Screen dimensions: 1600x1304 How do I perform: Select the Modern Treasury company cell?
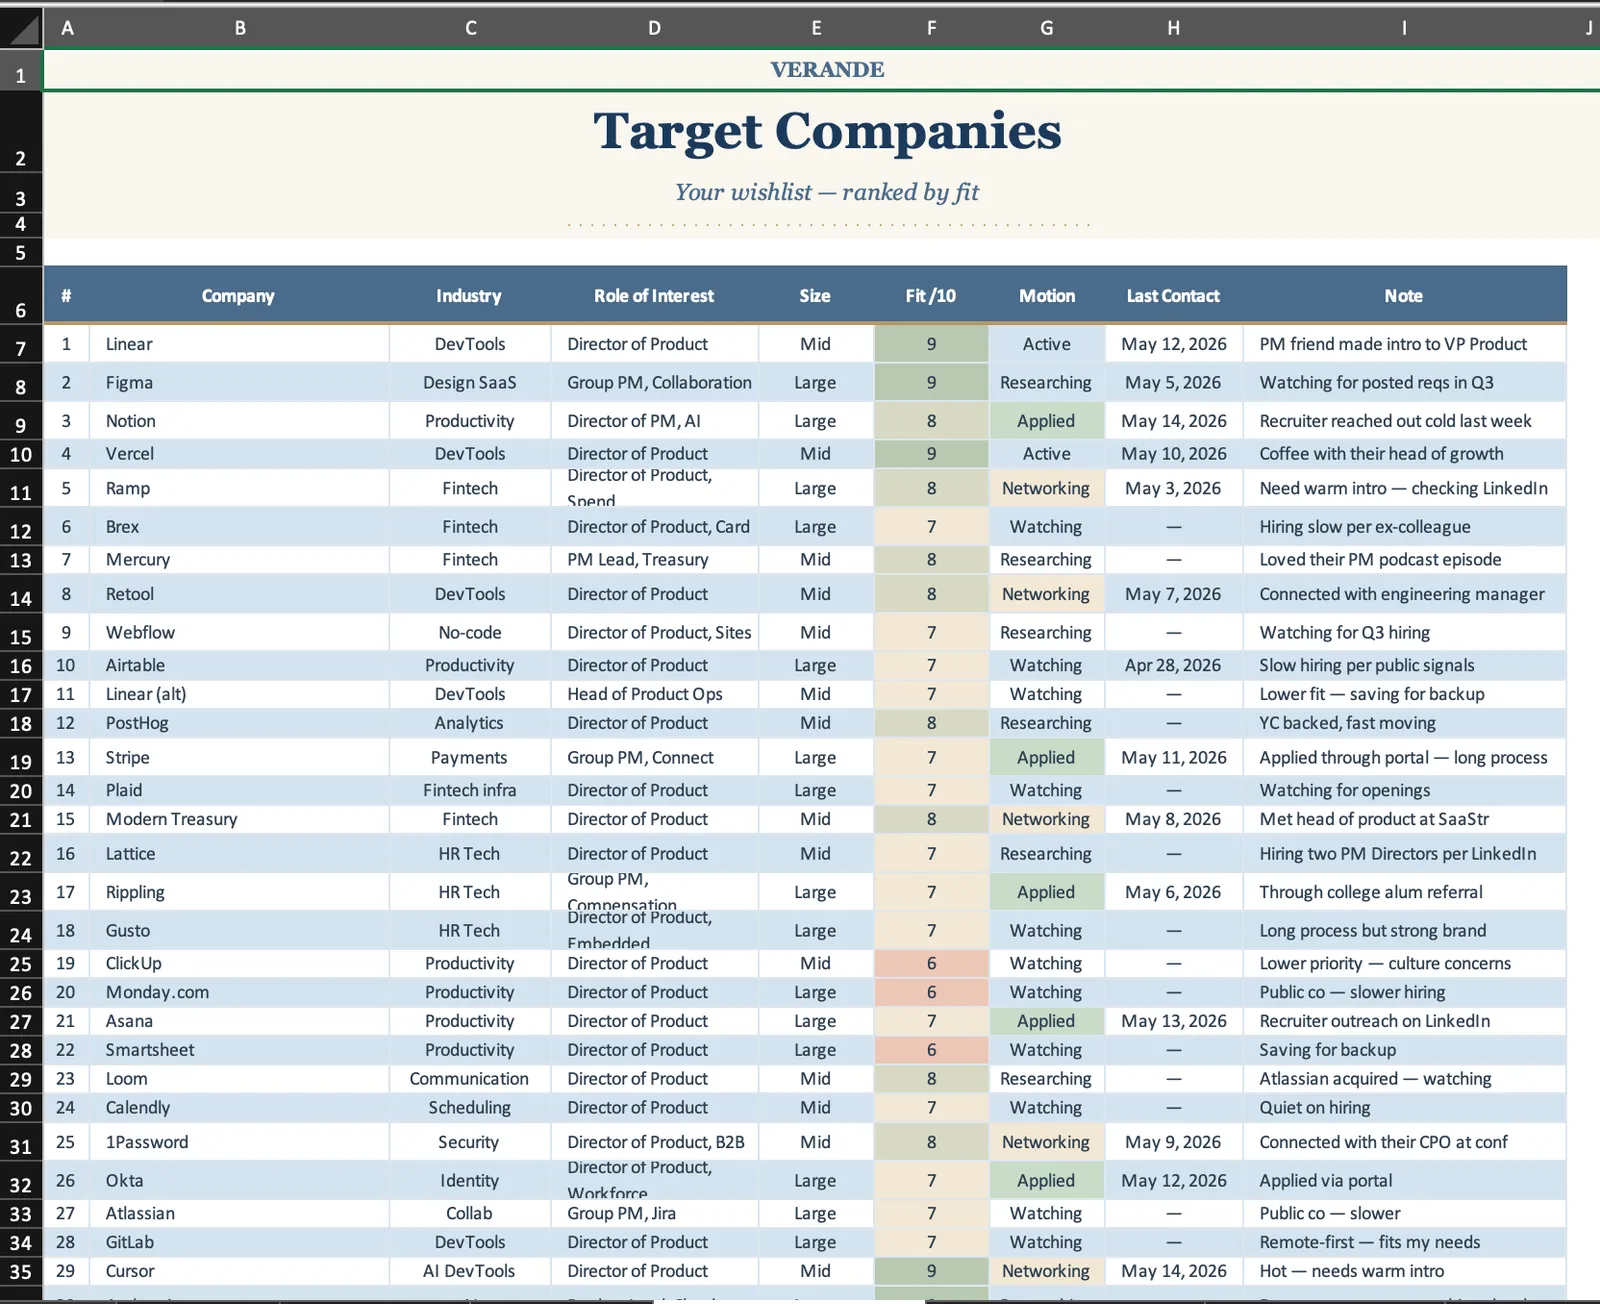[x=239, y=819]
